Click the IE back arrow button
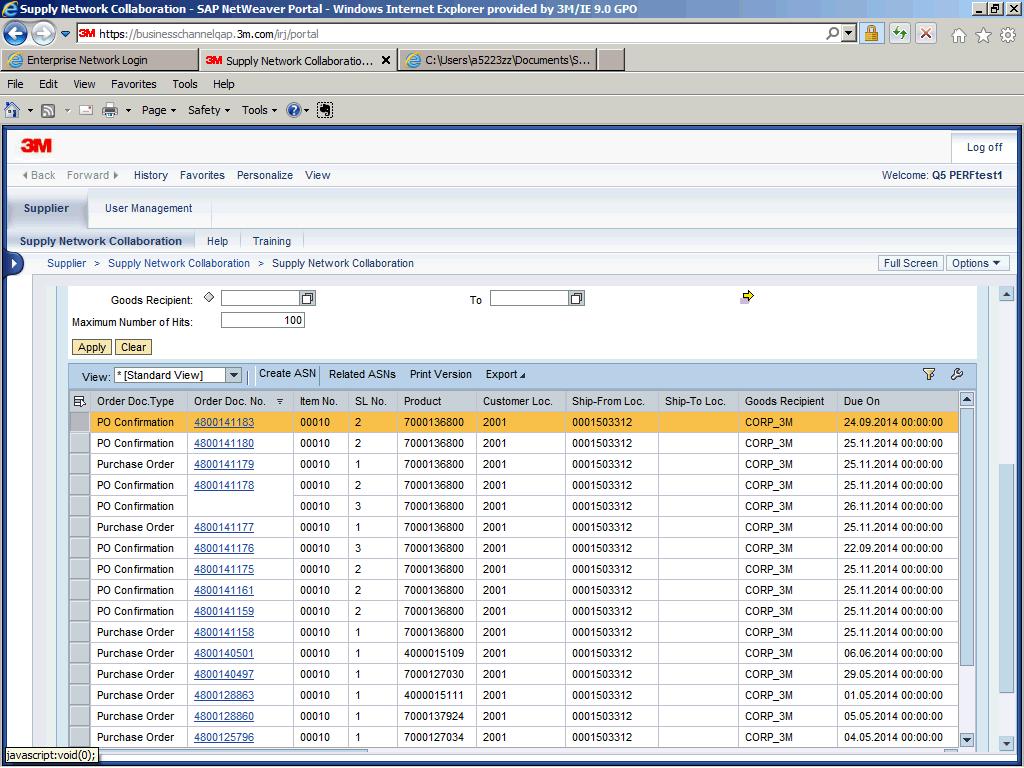 (x=16, y=33)
